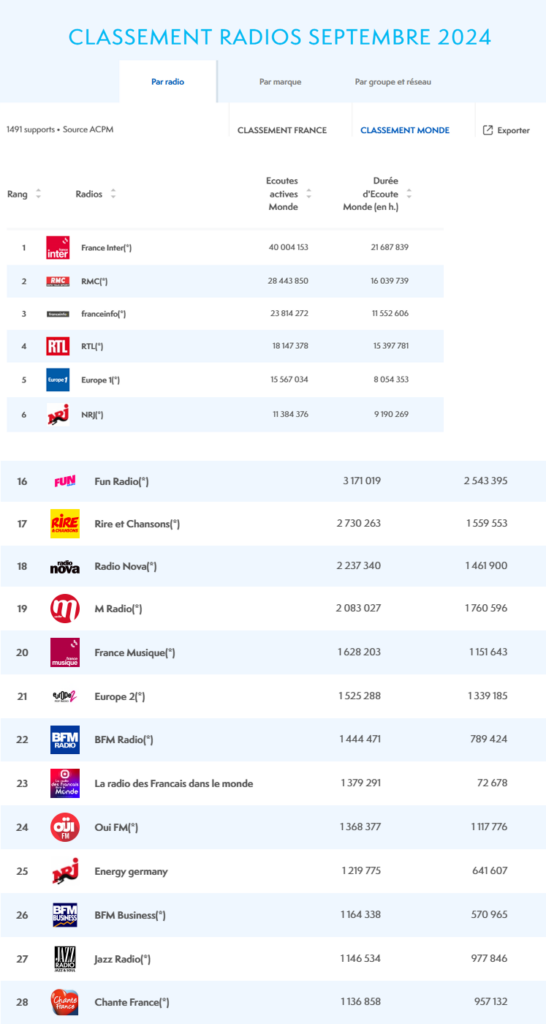
Task: Open the franceinfo(*) radio name
Action: [103, 313]
